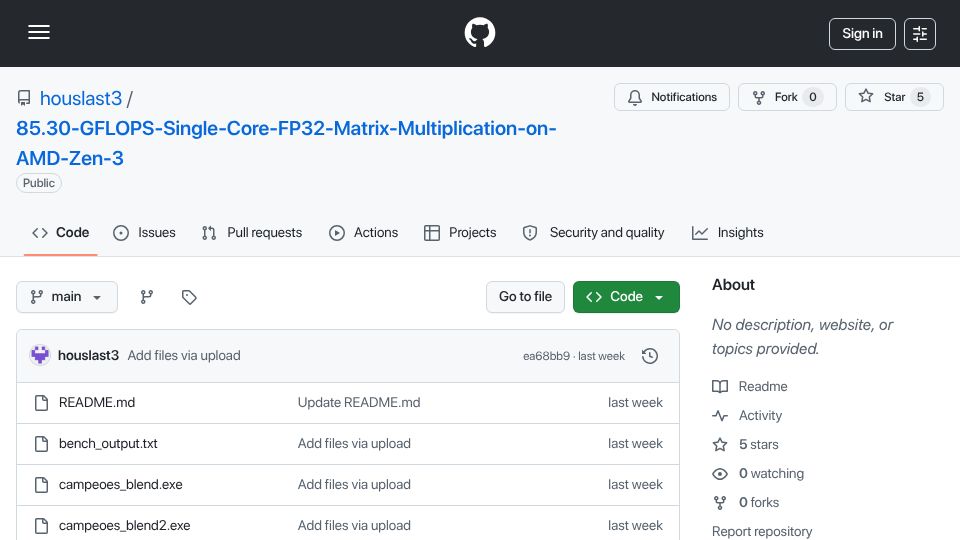Expand the green Code dropdown
960x540 pixels.
coord(626,297)
